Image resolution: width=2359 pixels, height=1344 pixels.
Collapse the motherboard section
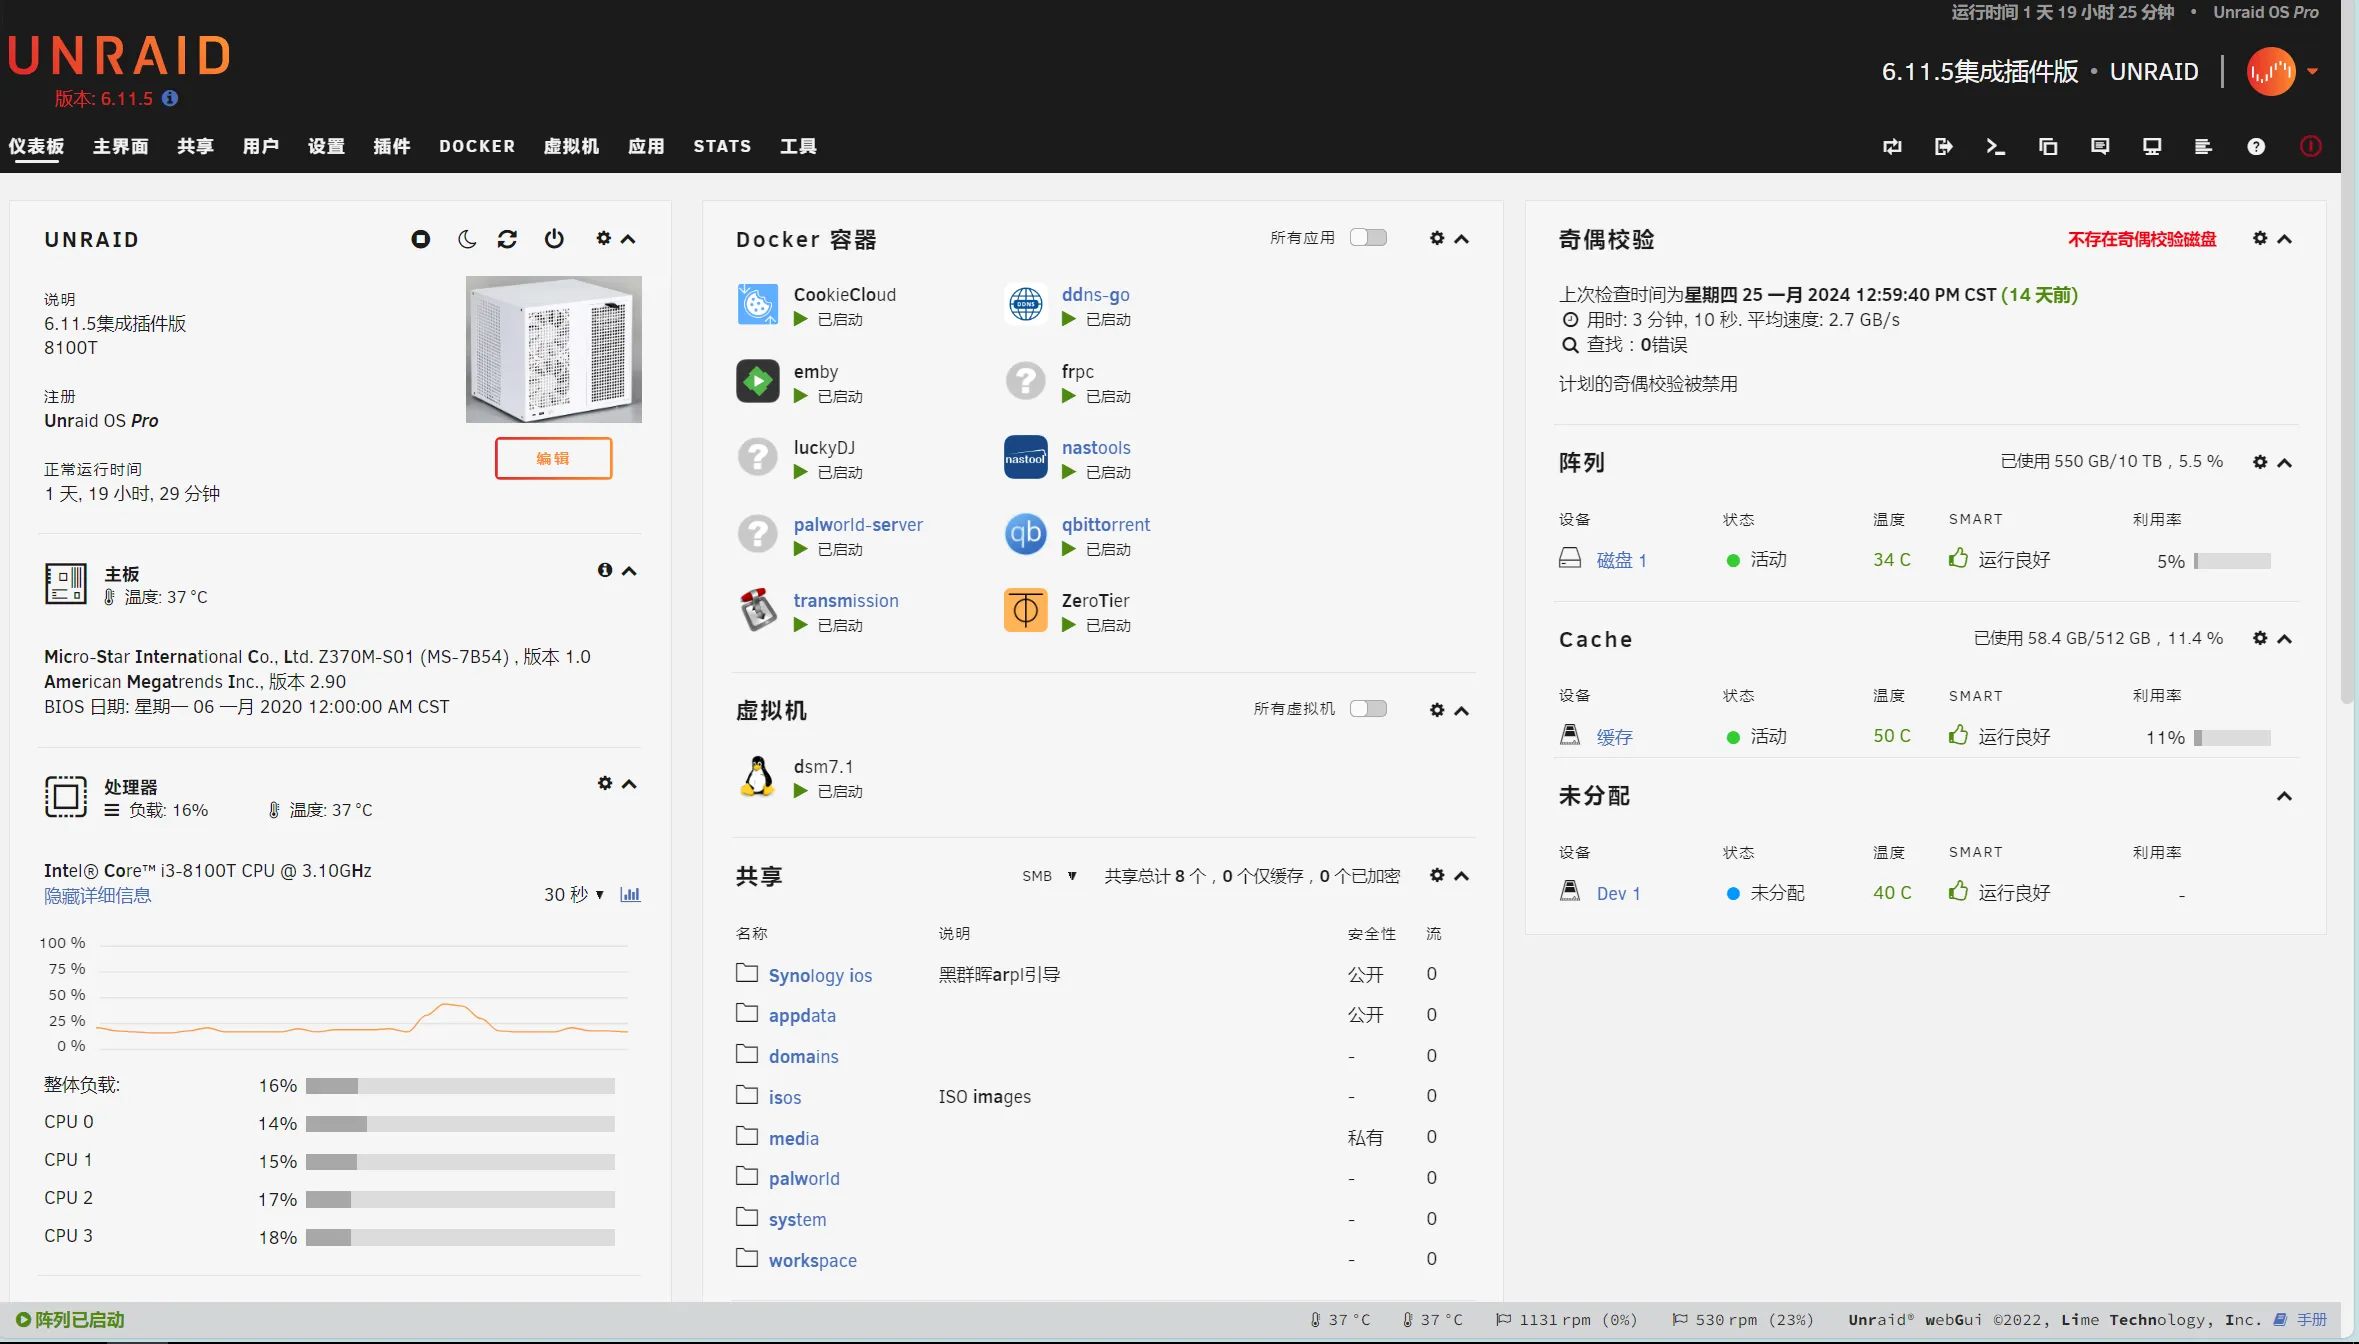click(x=629, y=571)
